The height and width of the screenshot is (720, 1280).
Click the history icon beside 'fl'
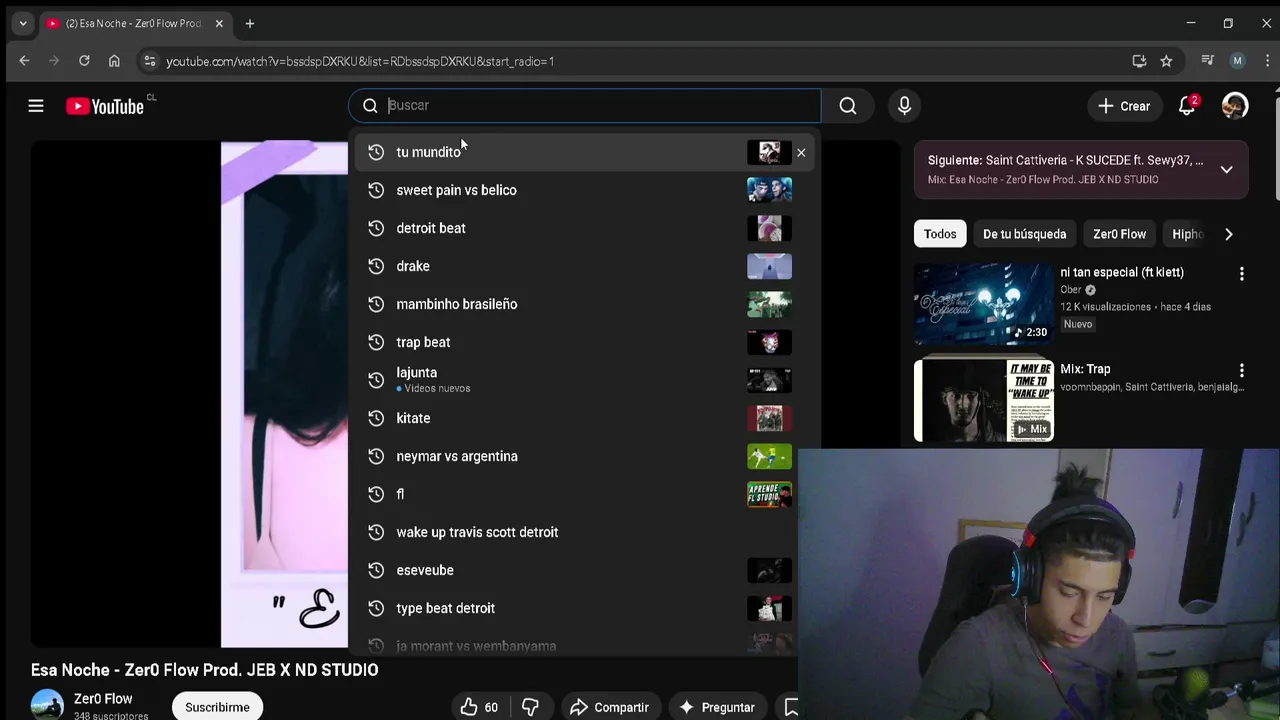[376, 494]
